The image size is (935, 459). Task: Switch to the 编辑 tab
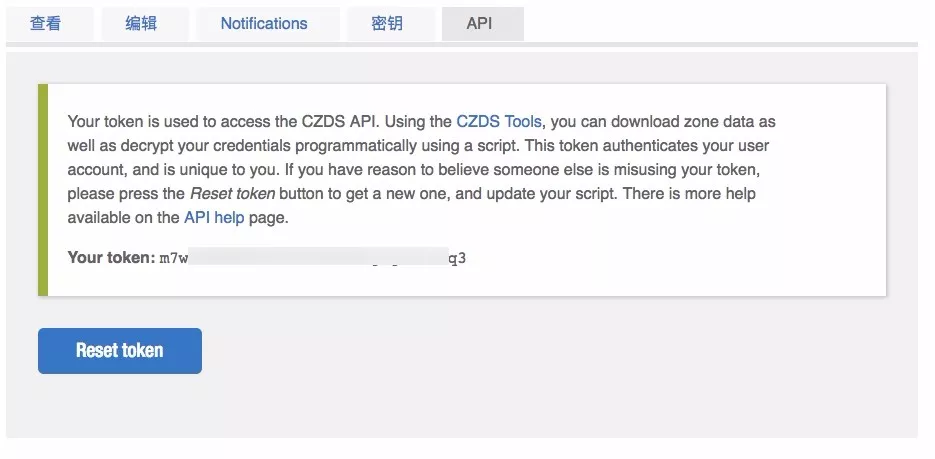coord(142,23)
